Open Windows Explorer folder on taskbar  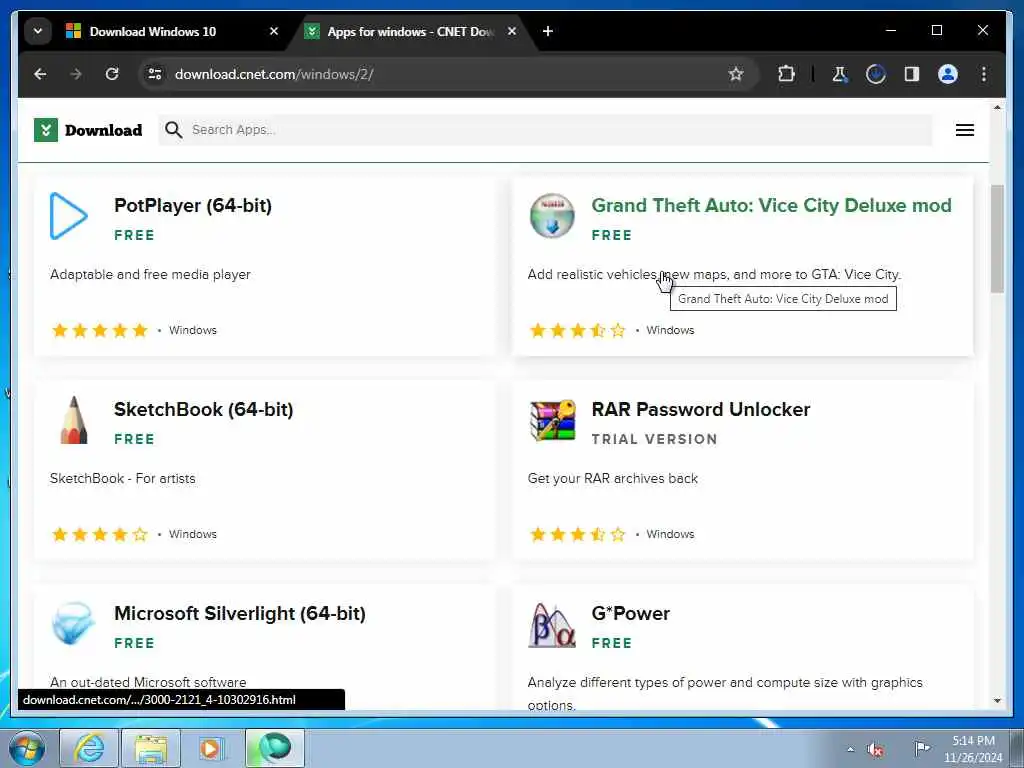coord(152,748)
